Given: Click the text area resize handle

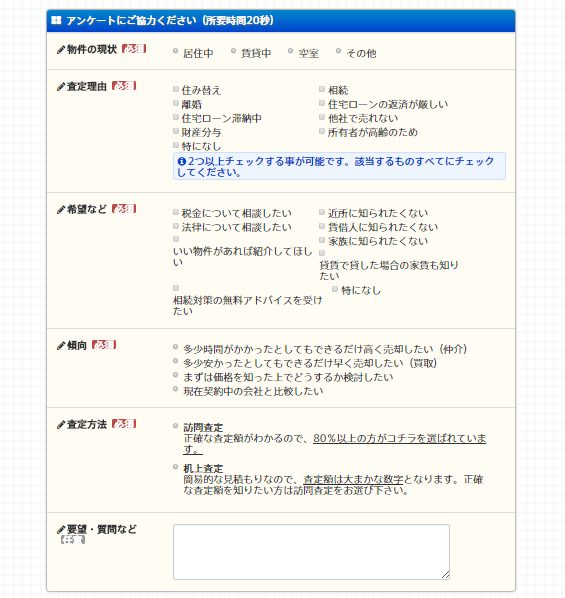Looking at the screenshot, I should (446, 575).
